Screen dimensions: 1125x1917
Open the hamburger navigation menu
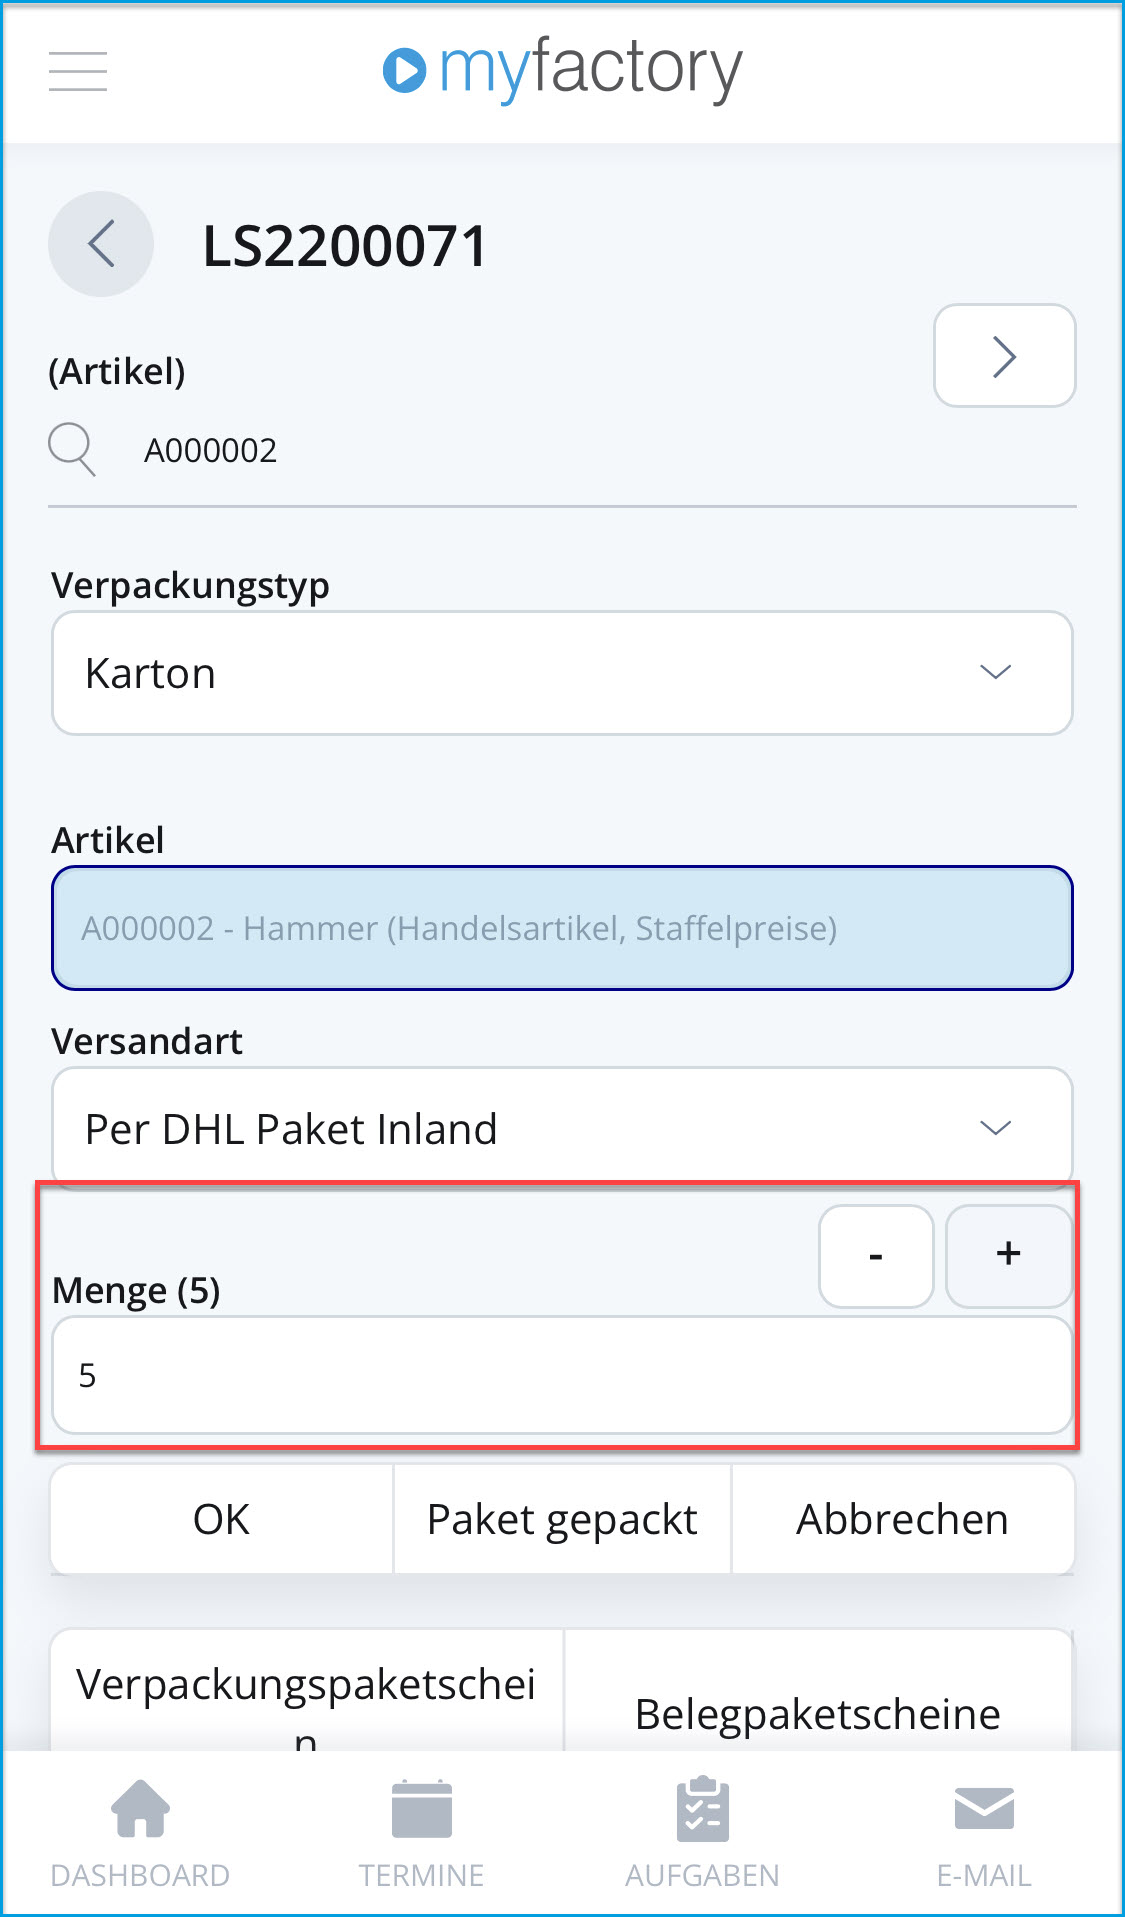(77, 71)
